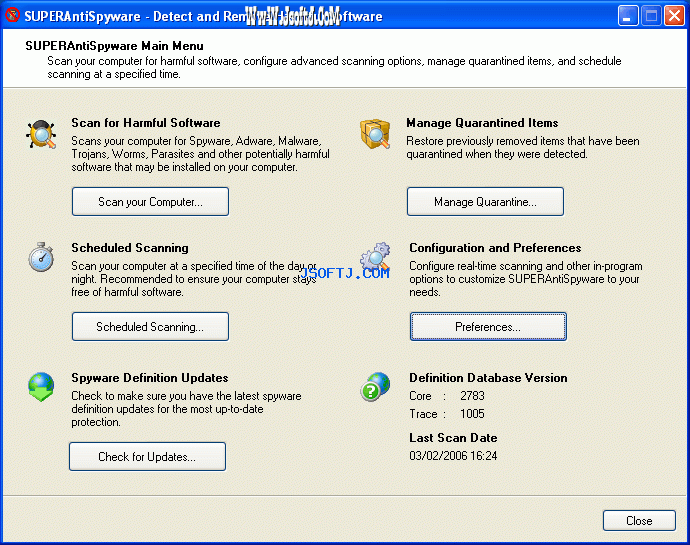The height and width of the screenshot is (545, 690).
Task: Click the Definition Database Version heading
Action: pyautogui.click(x=488, y=378)
